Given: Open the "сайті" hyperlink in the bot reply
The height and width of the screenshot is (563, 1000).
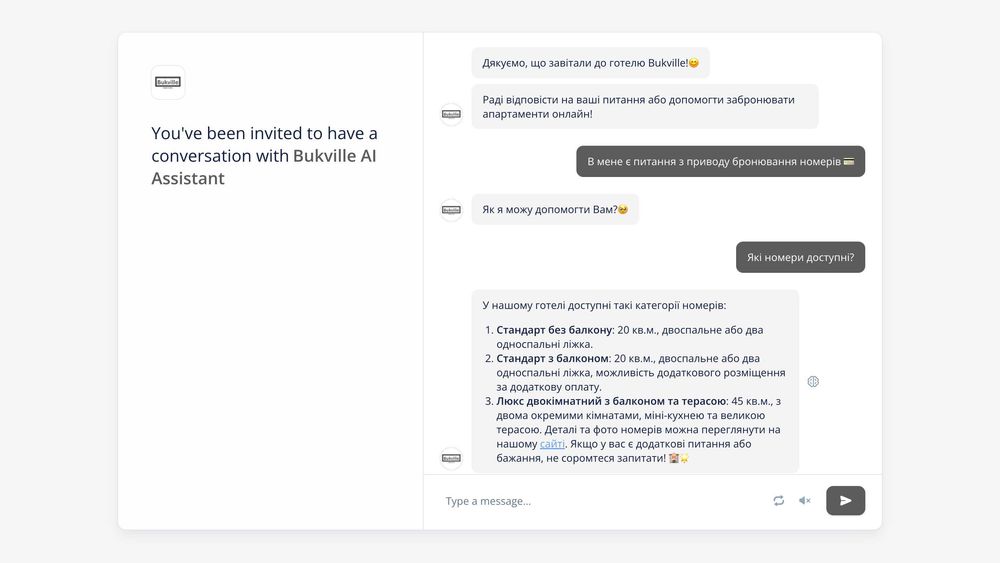Looking at the screenshot, I should (x=552, y=444).
